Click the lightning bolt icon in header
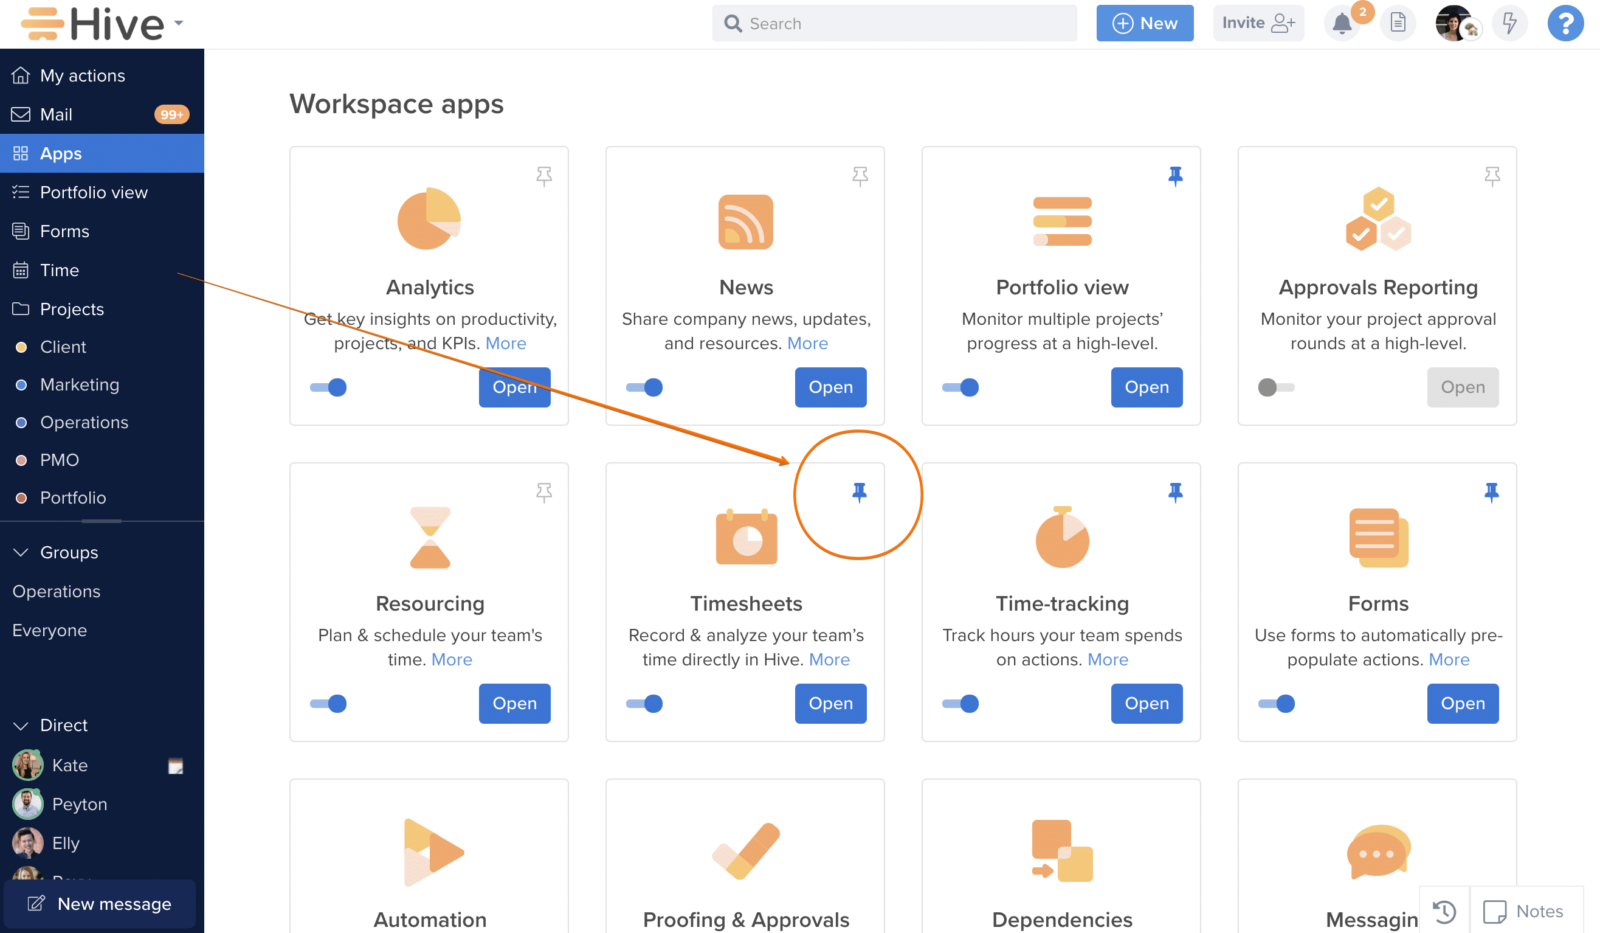1600x933 pixels. 1509,23
